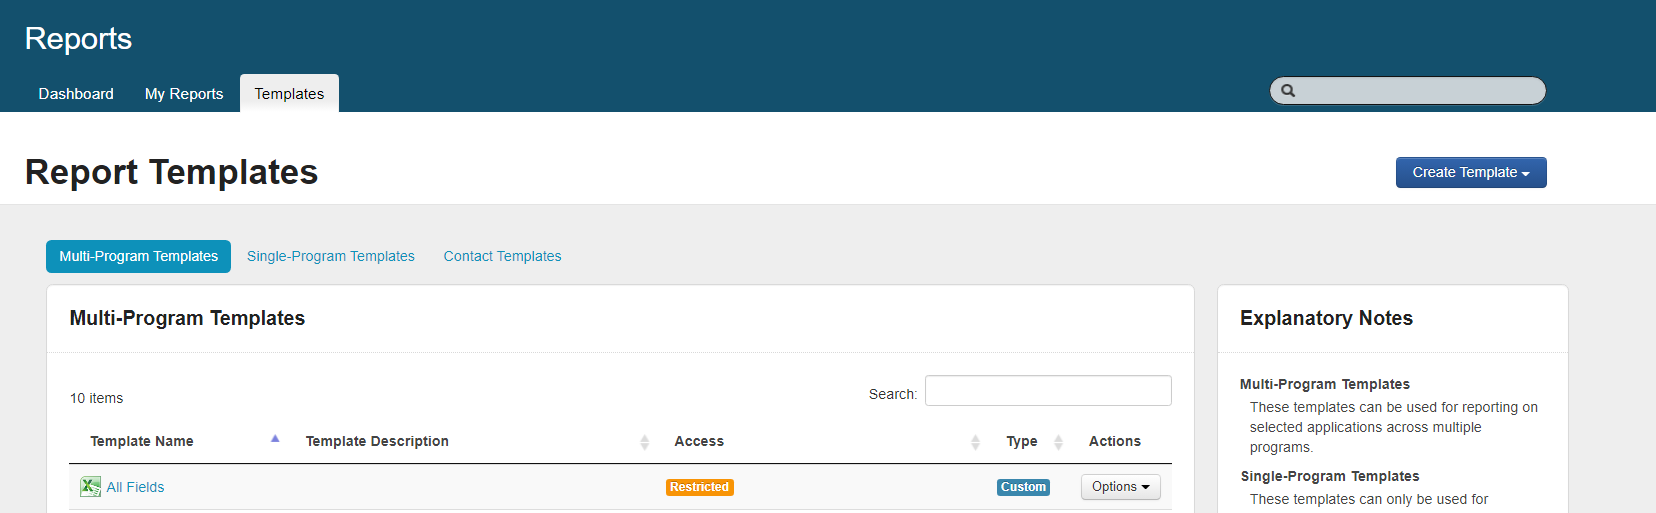
Task: Open the My Reports tab
Action: 184,94
